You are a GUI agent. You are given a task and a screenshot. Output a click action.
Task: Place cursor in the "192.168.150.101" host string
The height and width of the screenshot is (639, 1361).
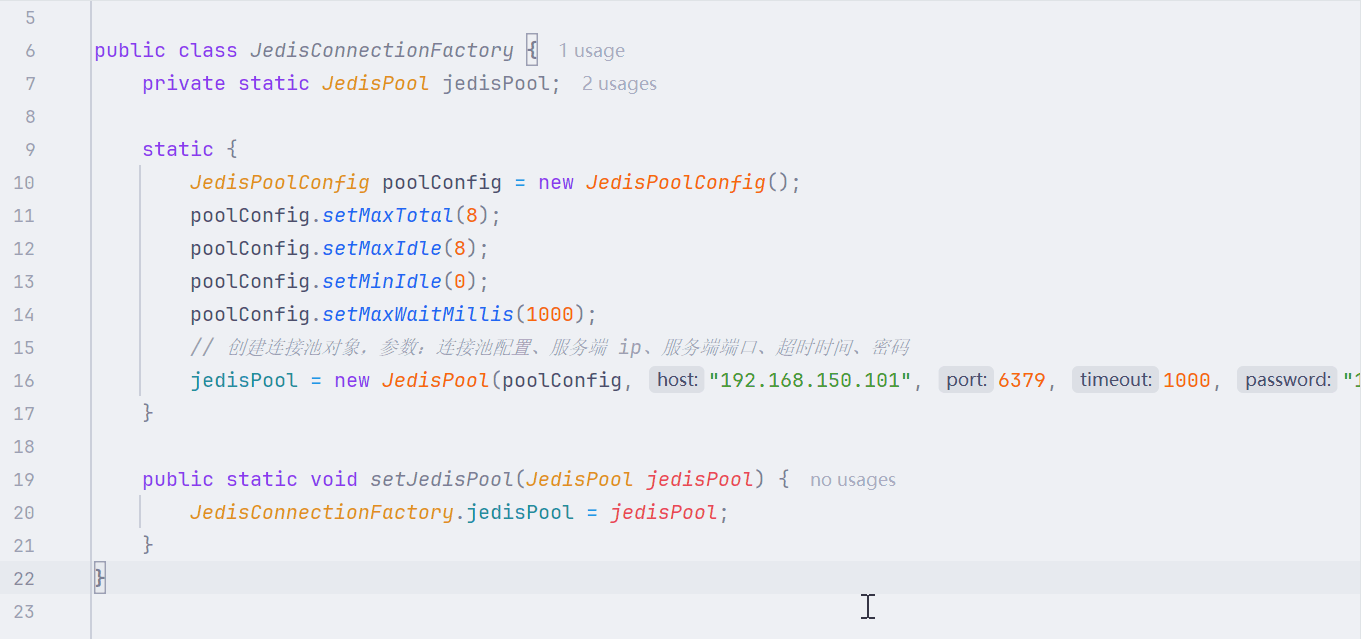[x=810, y=380]
